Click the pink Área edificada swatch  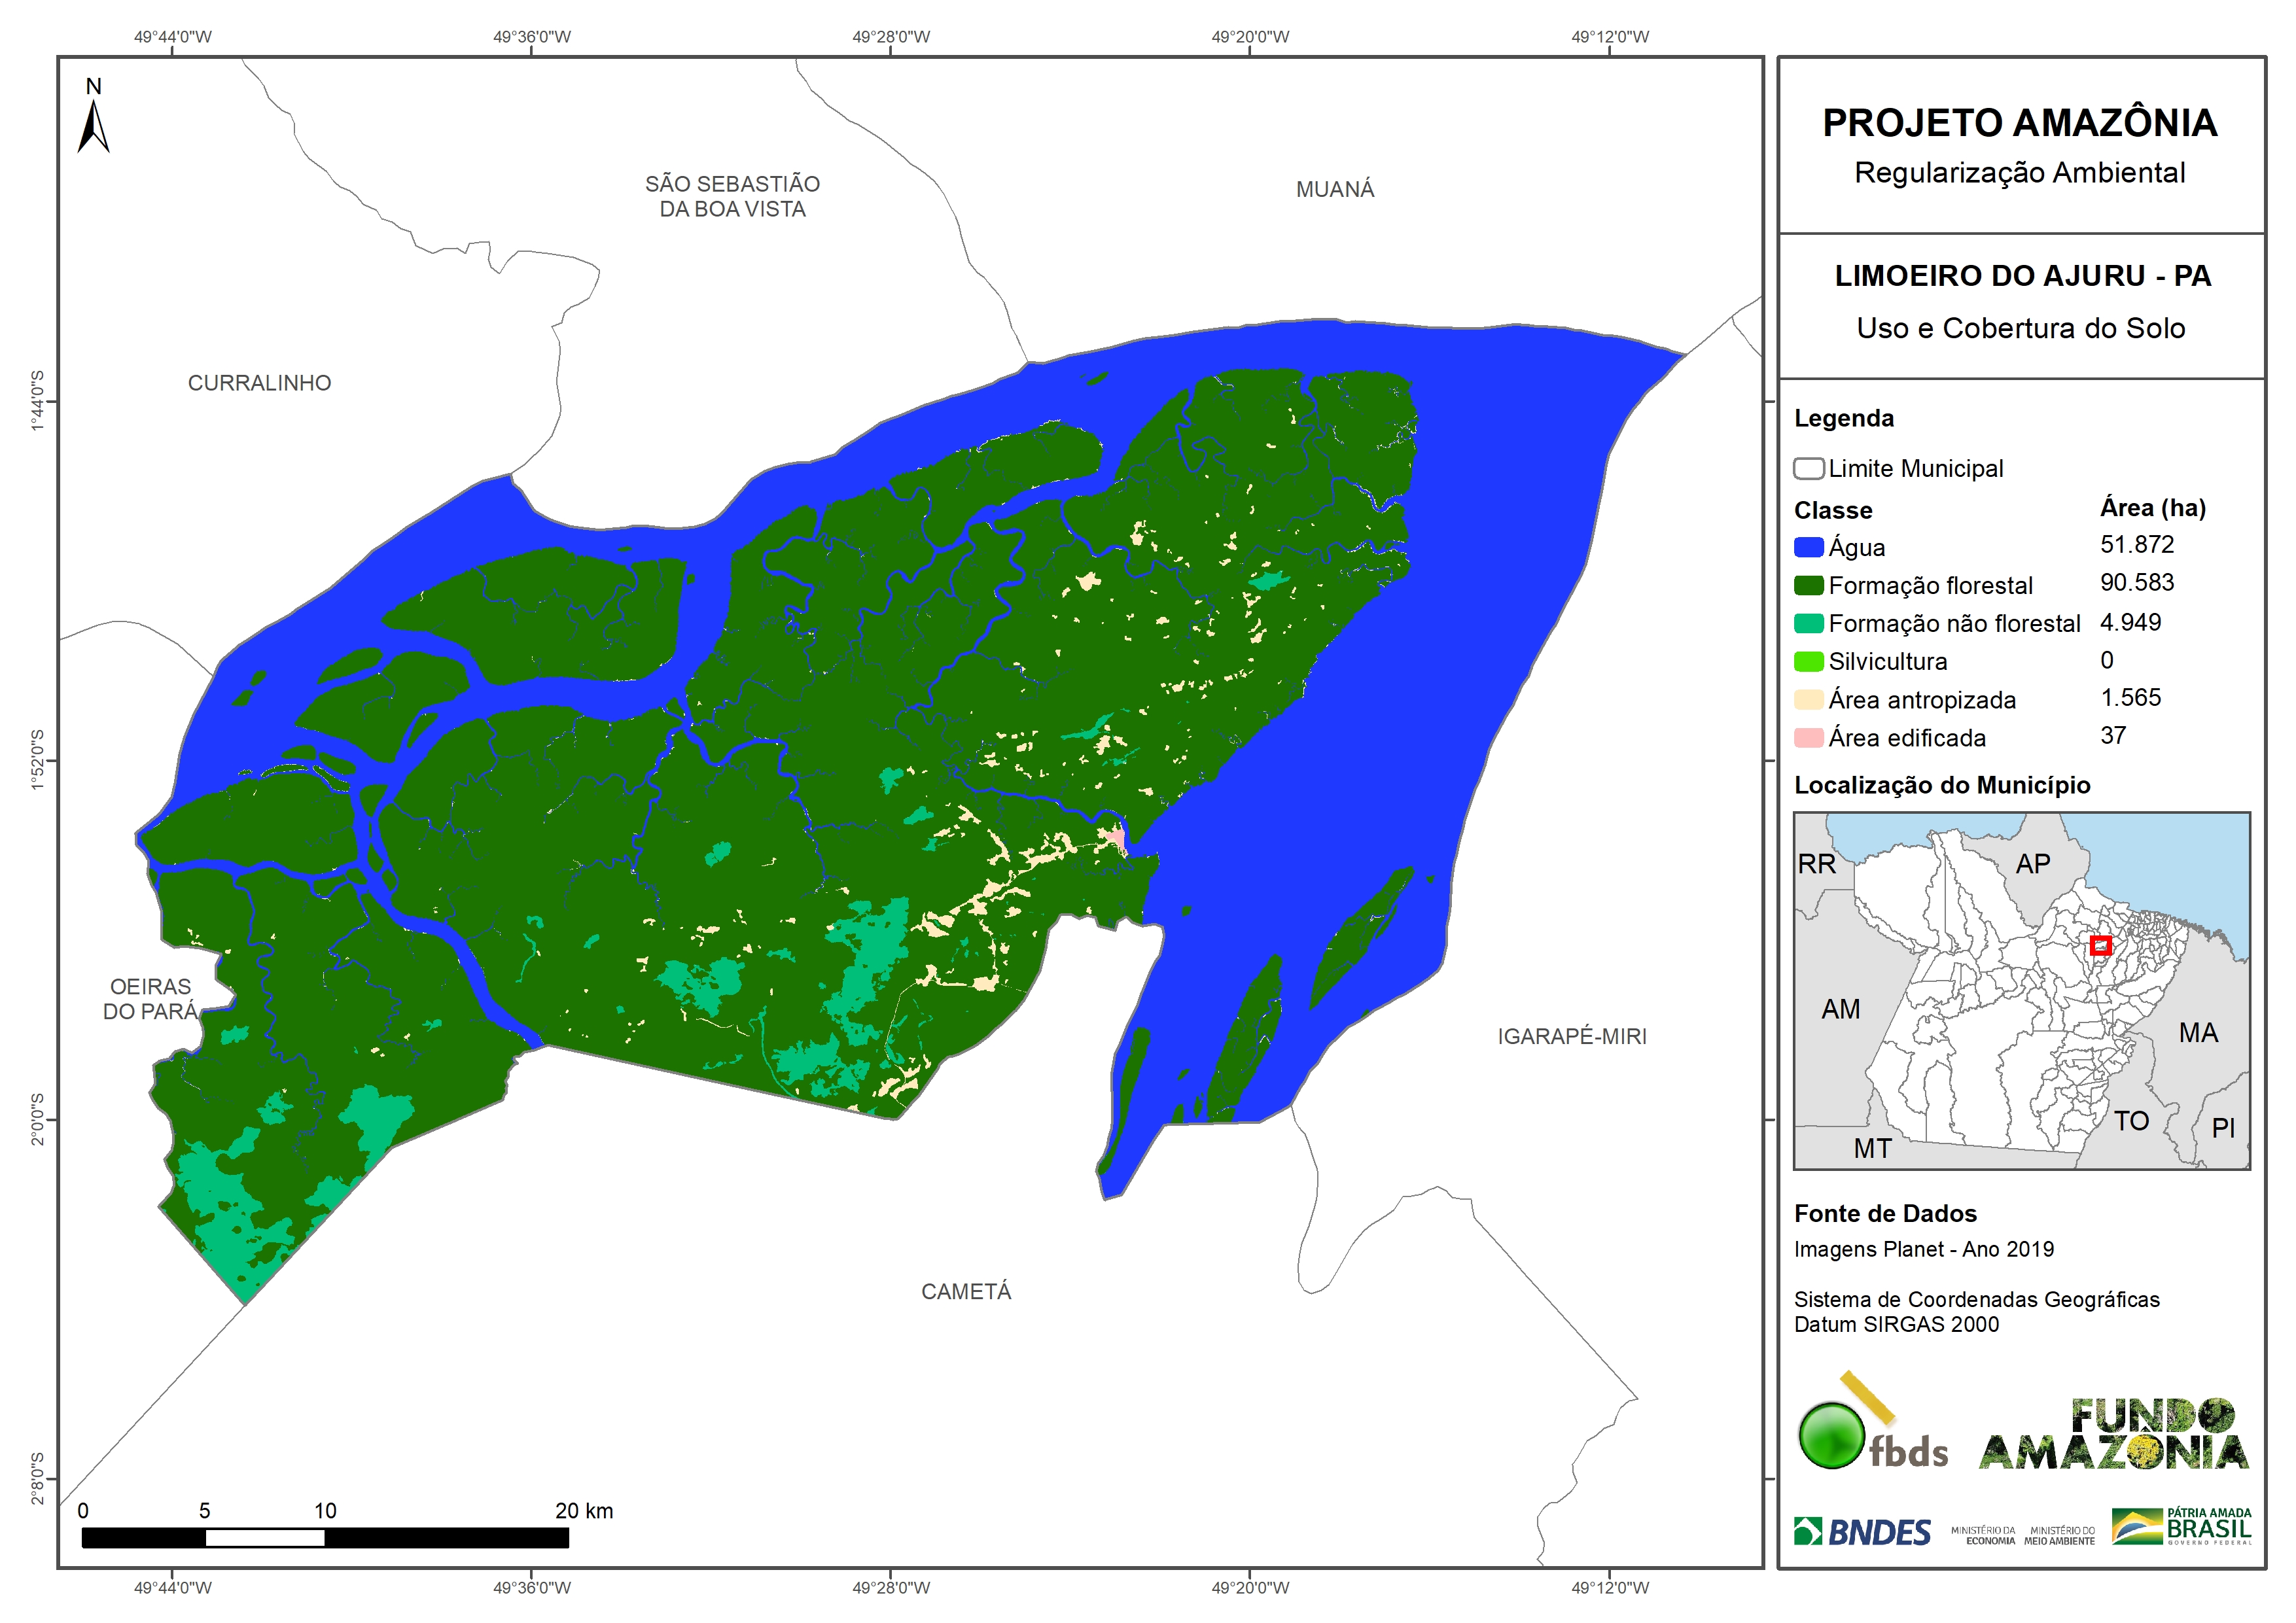(1808, 737)
